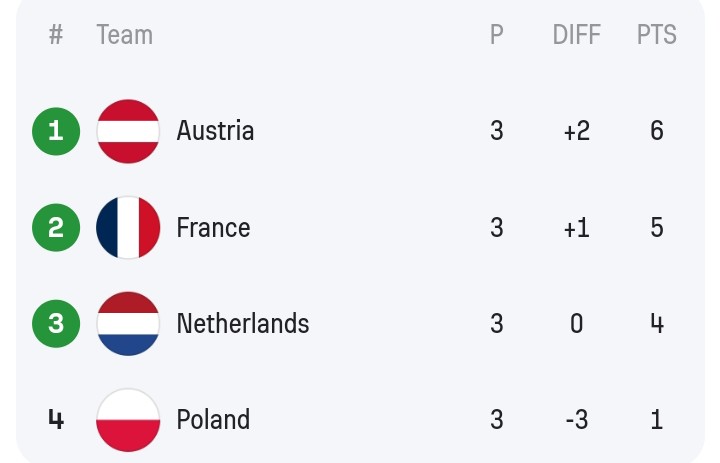
Task: Select the green rank 3 badge
Action: point(56,324)
